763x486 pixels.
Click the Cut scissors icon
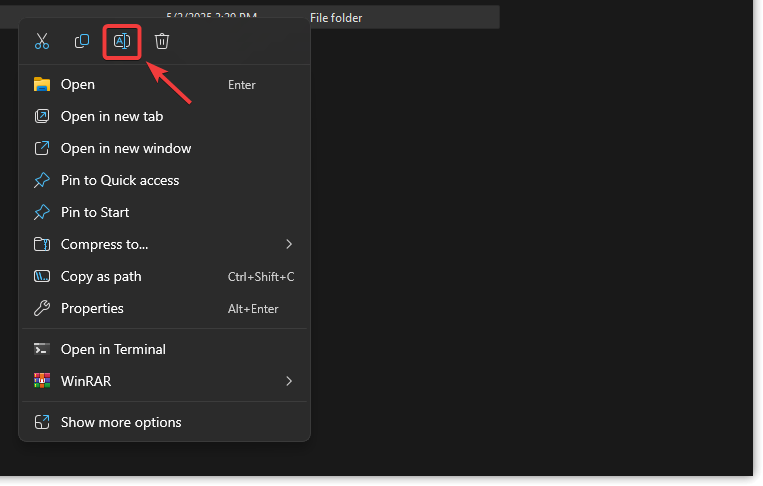pyautogui.click(x=41, y=41)
